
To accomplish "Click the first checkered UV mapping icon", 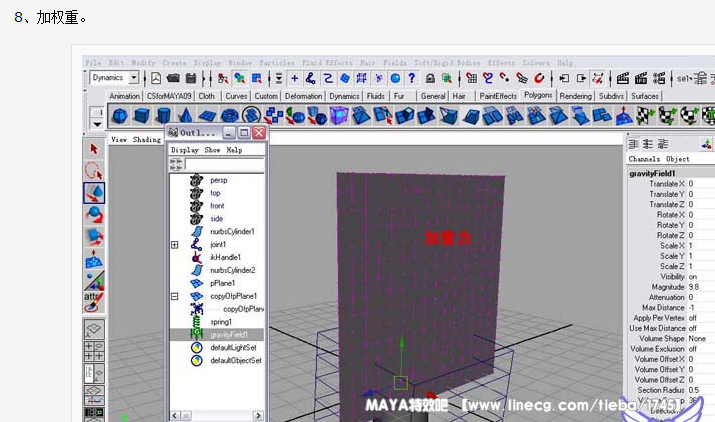I will click(x=645, y=115).
